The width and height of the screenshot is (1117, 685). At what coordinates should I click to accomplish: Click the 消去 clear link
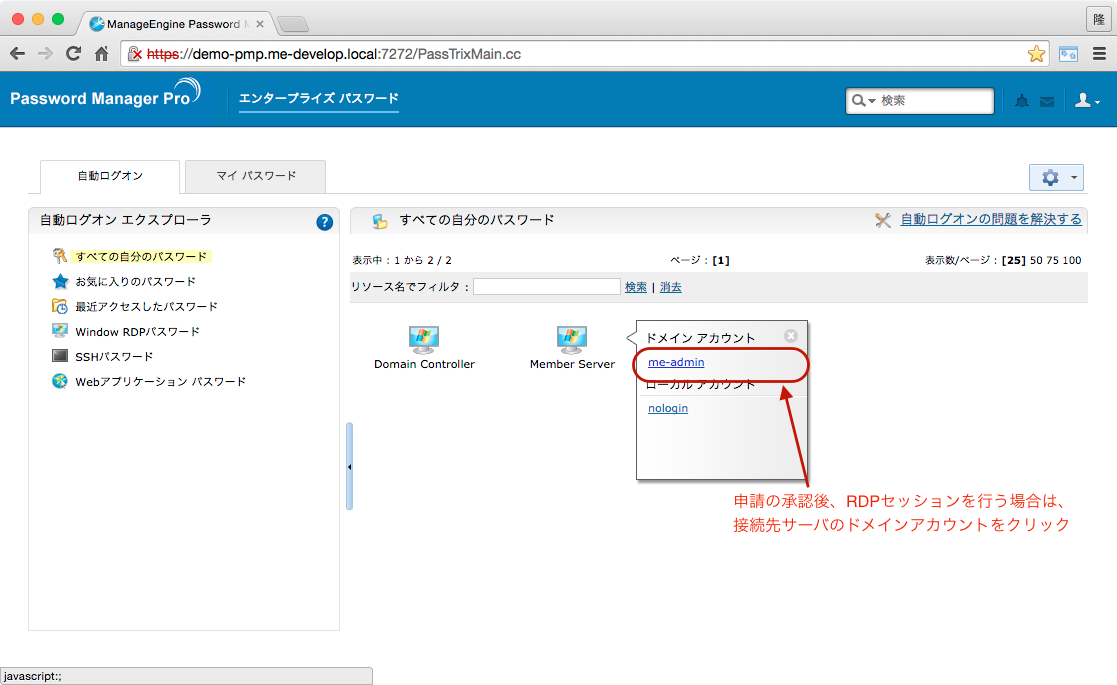point(670,287)
